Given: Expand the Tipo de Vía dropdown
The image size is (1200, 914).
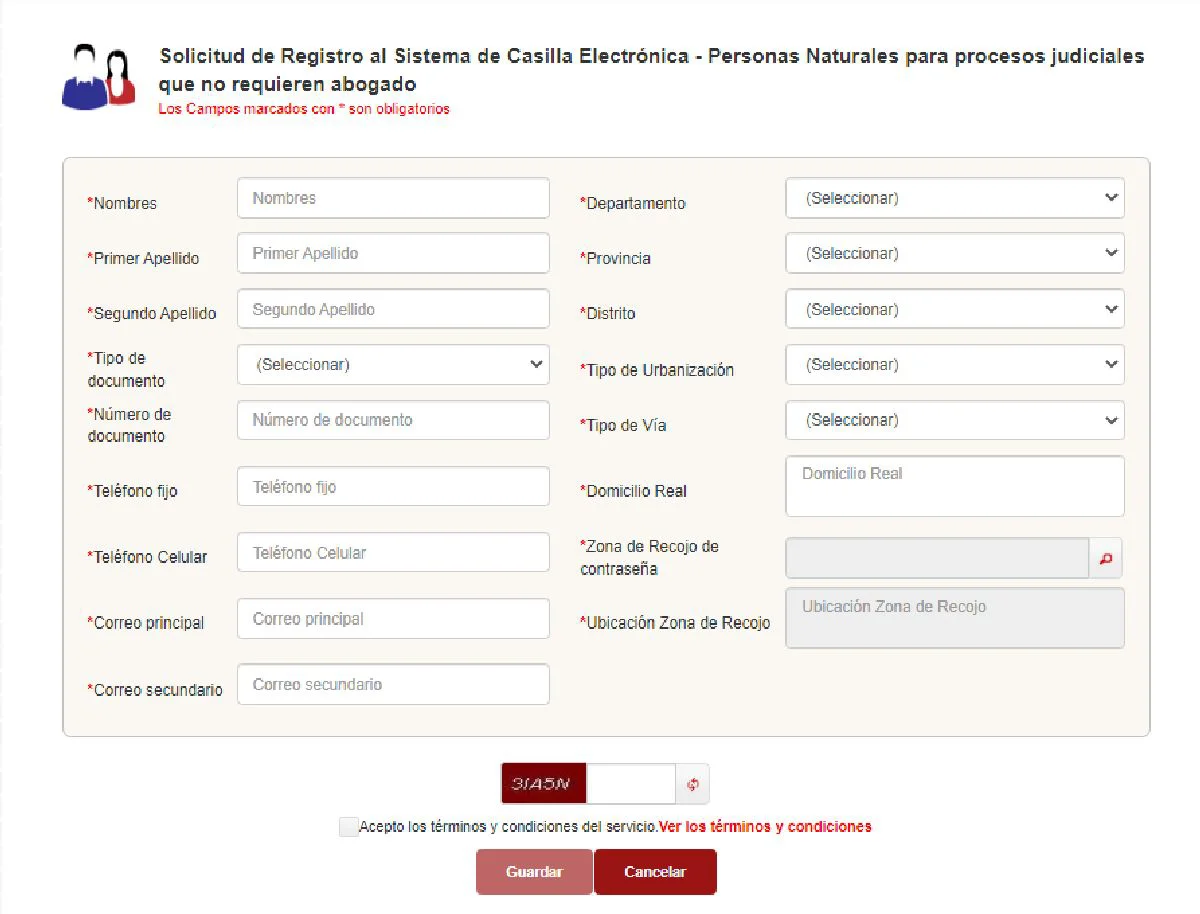Looking at the screenshot, I should [954, 420].
